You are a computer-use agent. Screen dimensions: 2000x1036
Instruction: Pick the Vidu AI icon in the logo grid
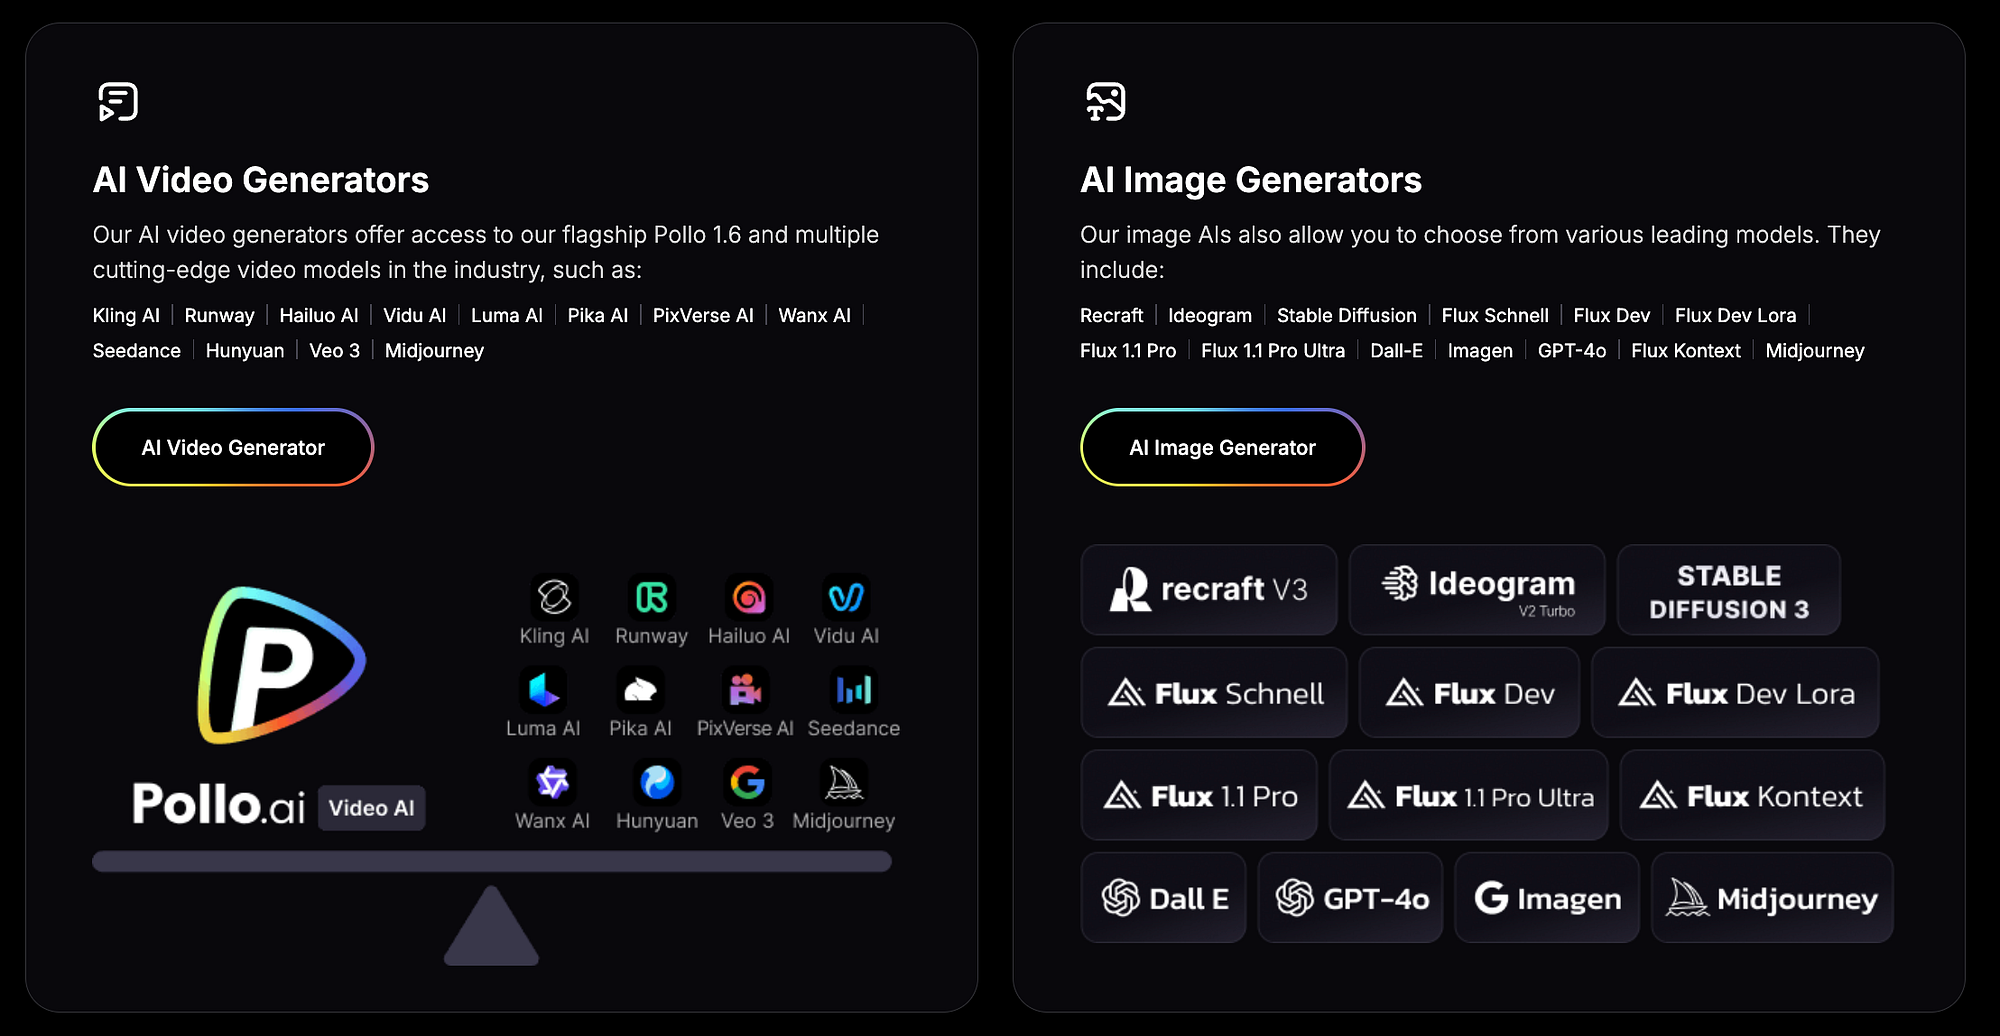coord(846,597)
